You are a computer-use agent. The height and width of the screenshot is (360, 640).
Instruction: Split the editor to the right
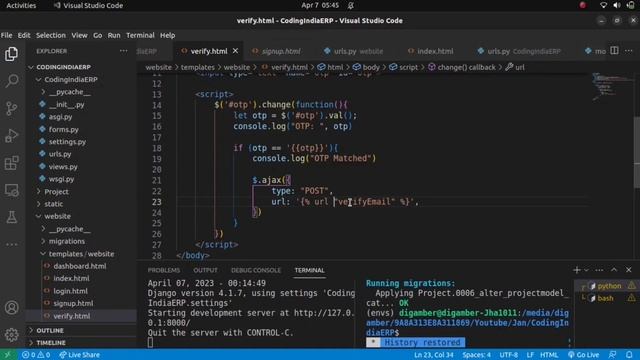tap(614, 51)
